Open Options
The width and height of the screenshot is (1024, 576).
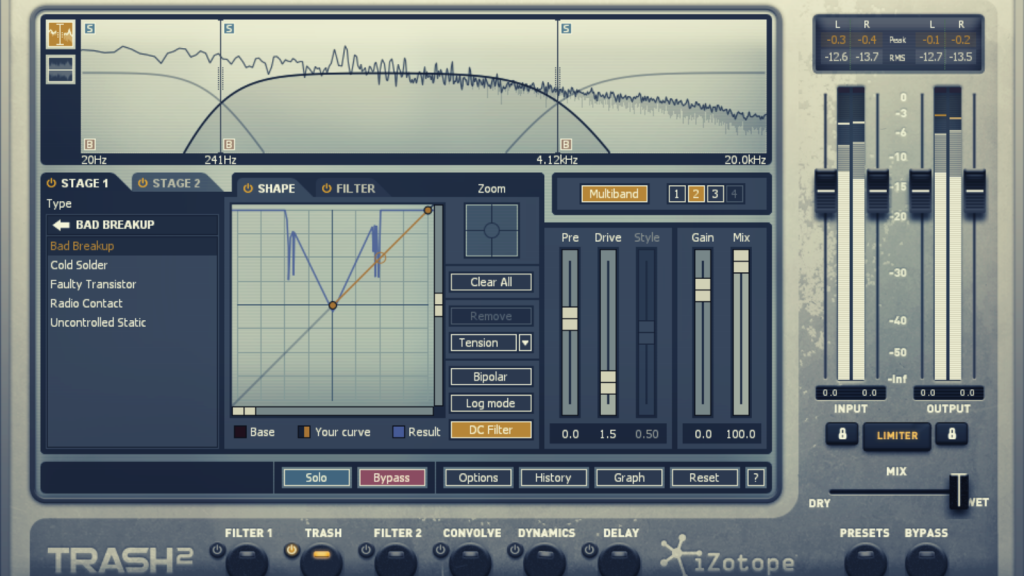click(478, 477)
